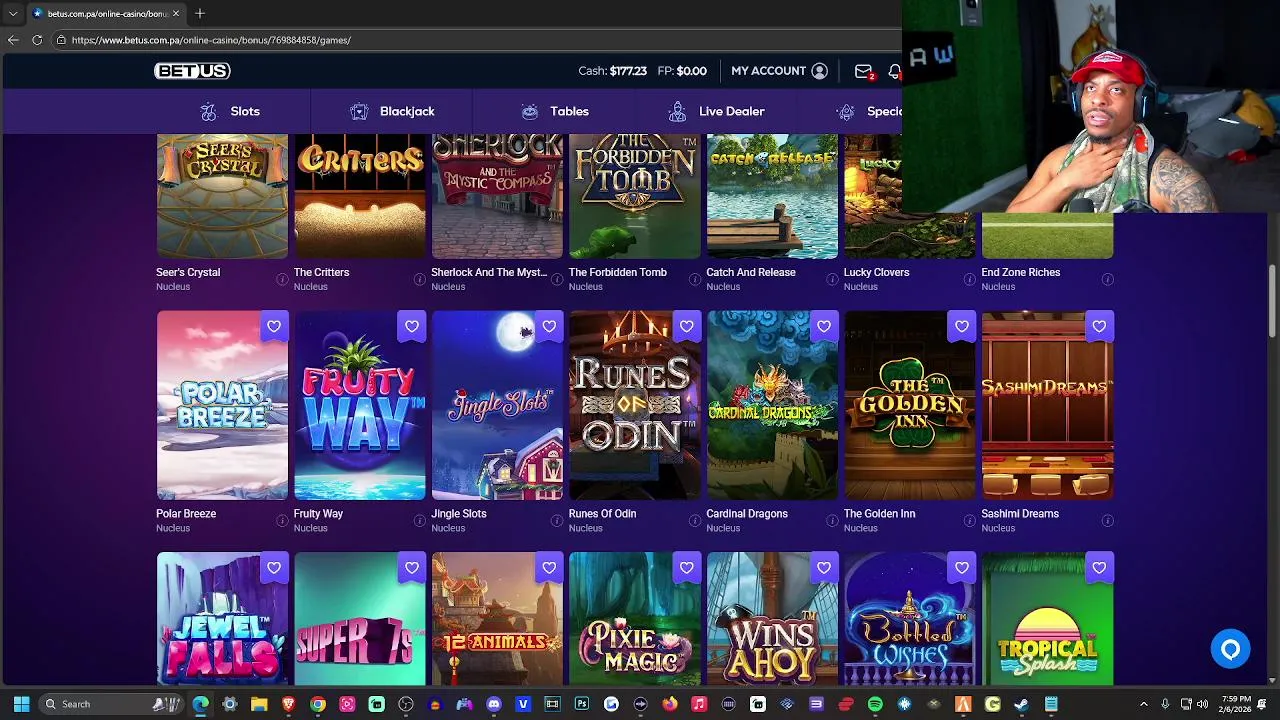The image size is (1280, 720).
Task: Launch the Pixie Magic game thumbnail
Action: click(635, 619)
